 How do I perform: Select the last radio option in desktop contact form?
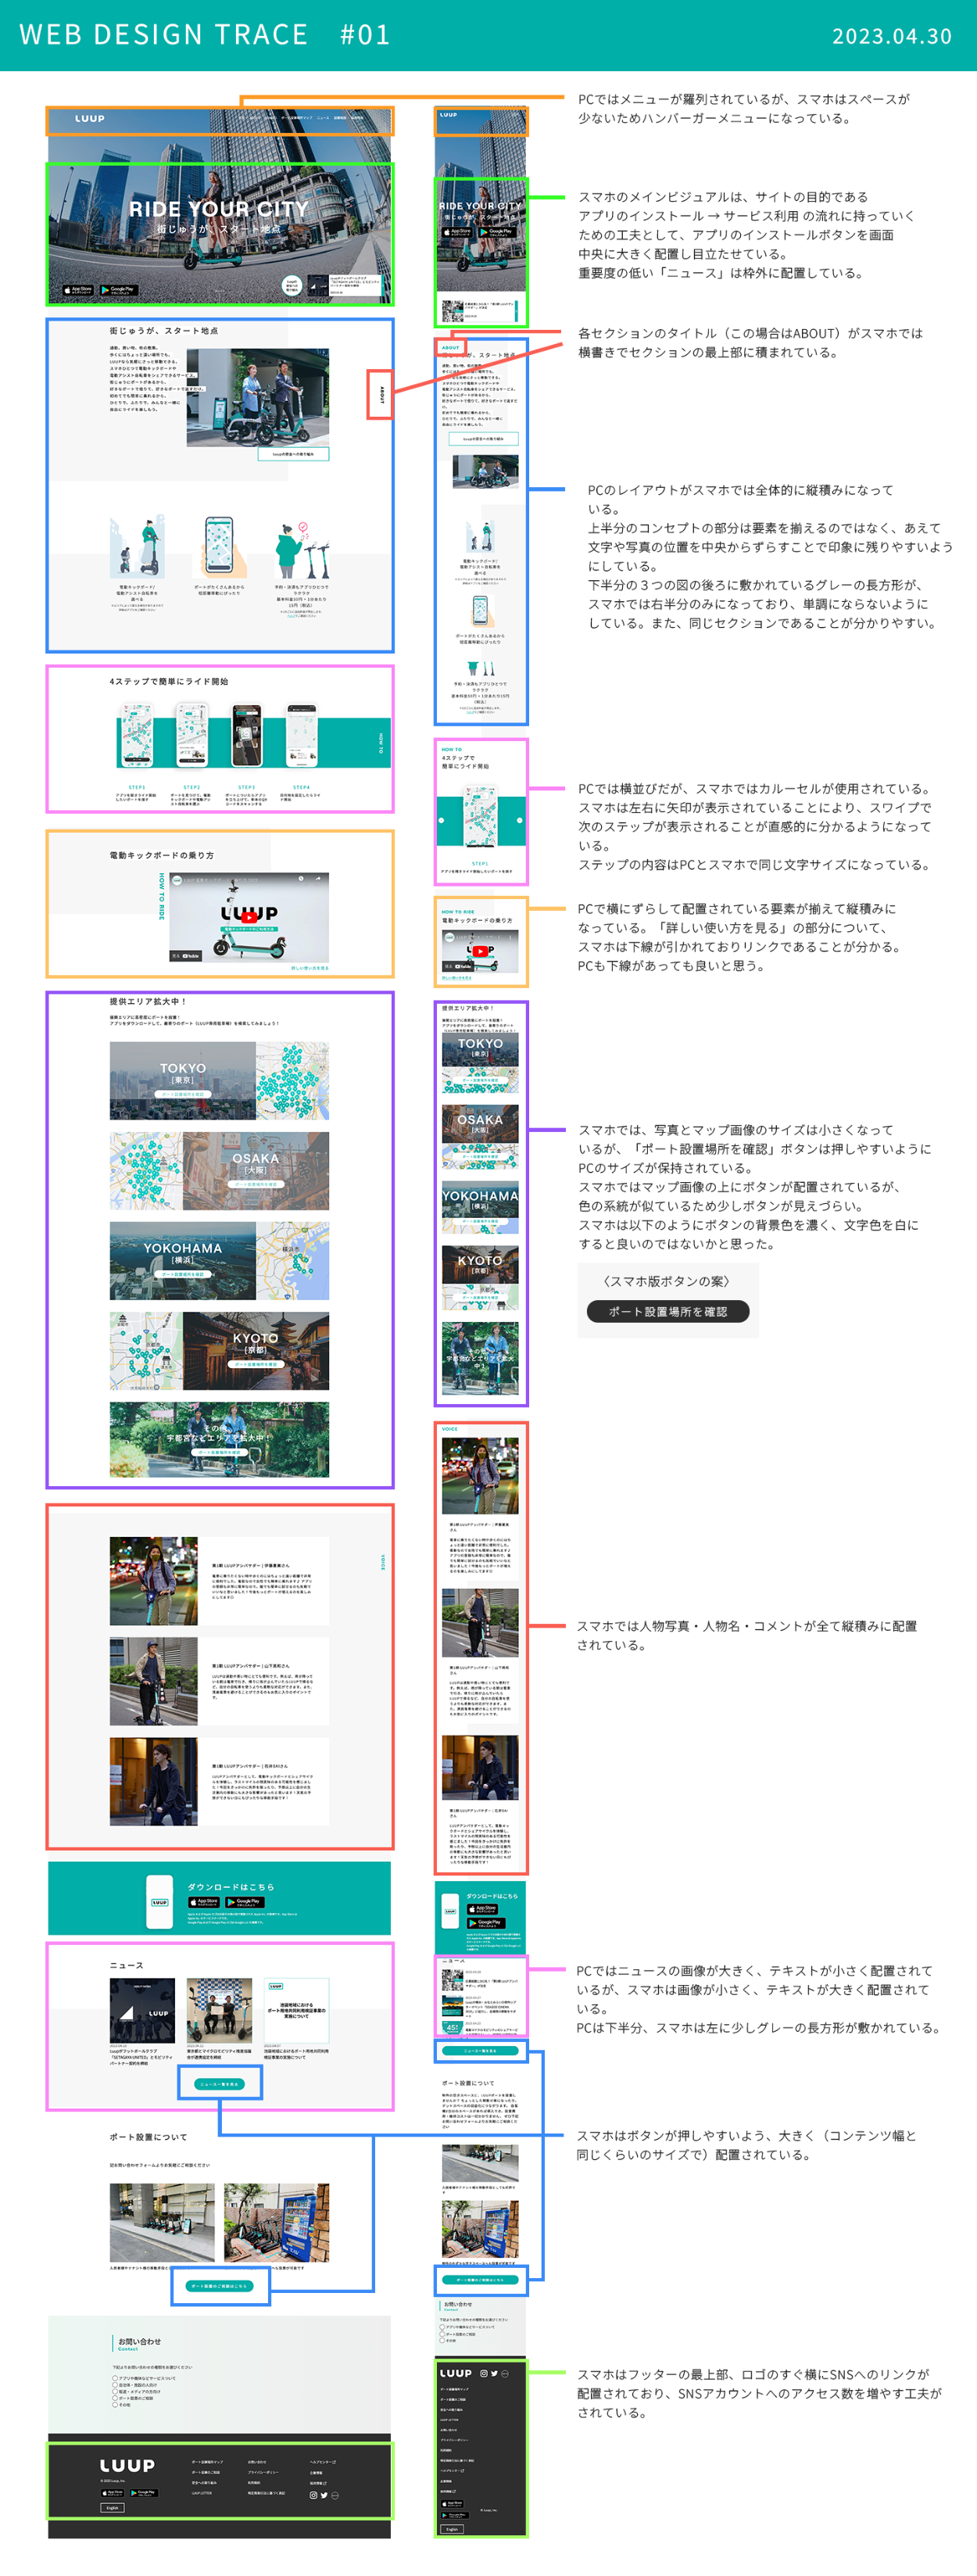point(115,2404)
